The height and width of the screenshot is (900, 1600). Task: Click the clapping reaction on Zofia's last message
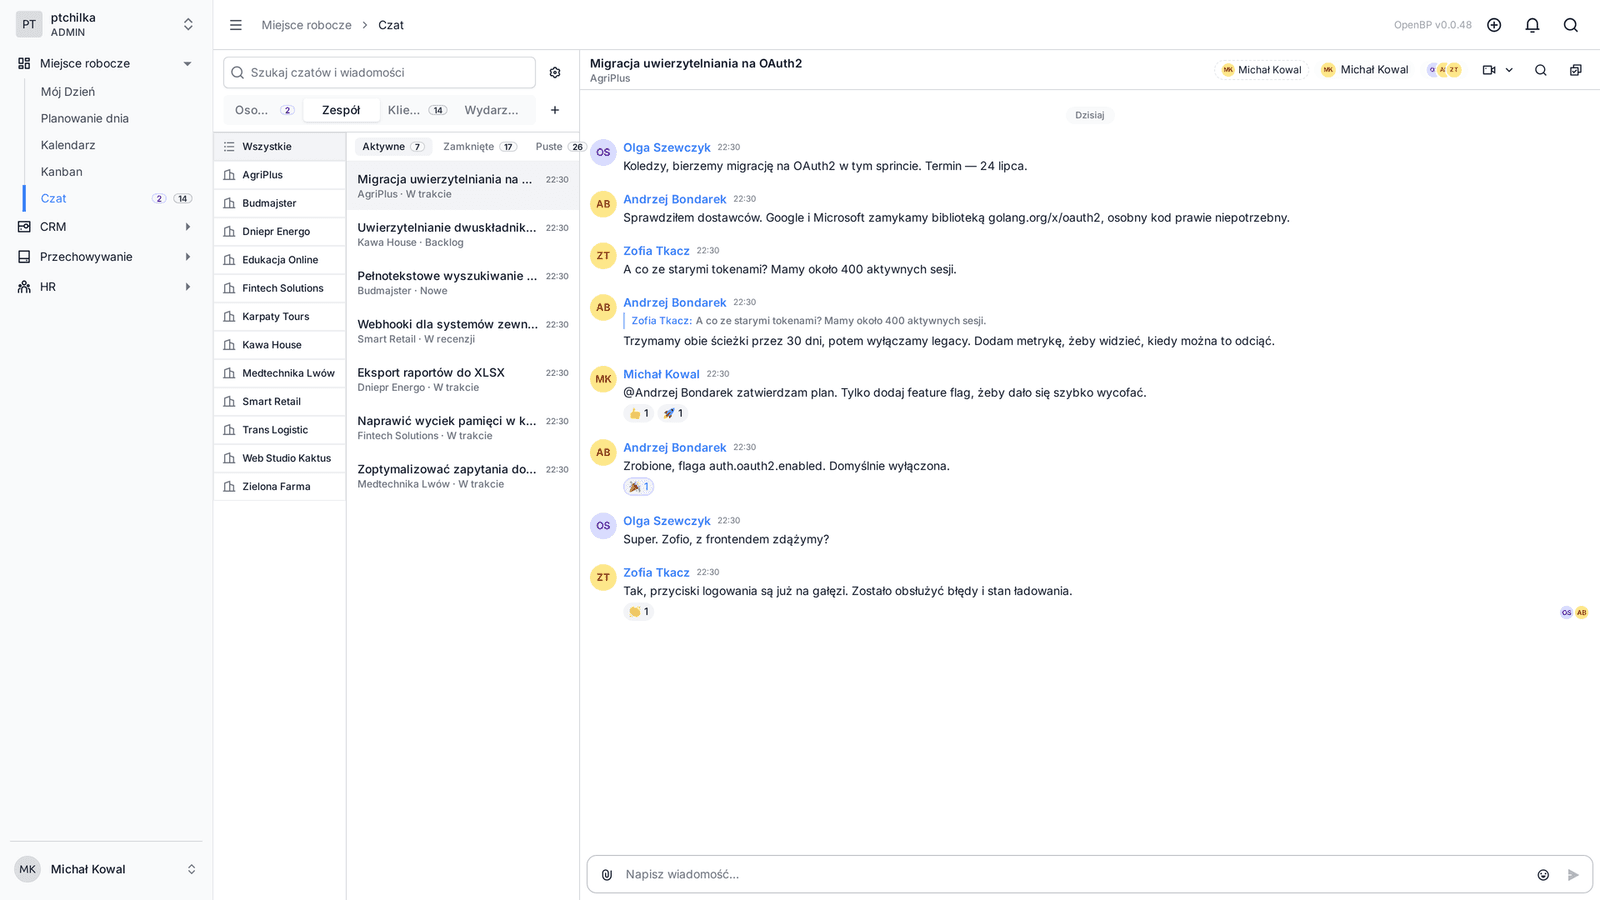coord(638,612)
